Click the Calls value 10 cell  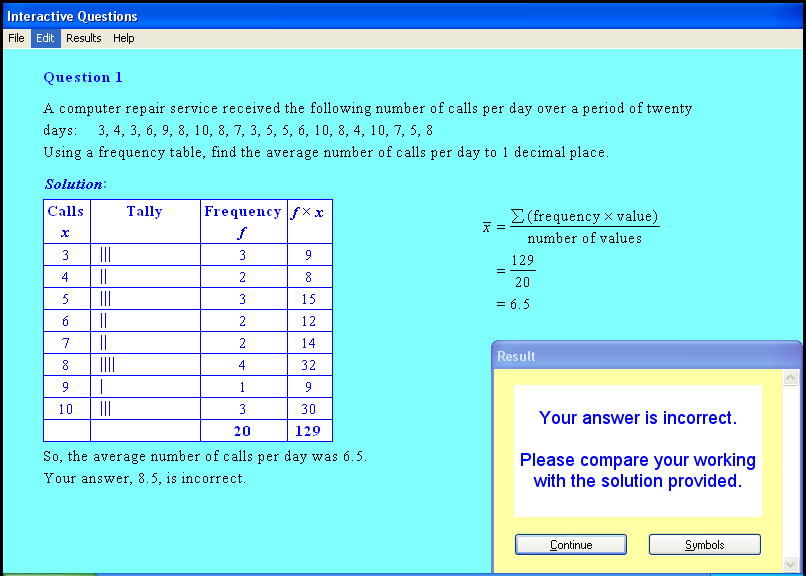click(67, 409)
